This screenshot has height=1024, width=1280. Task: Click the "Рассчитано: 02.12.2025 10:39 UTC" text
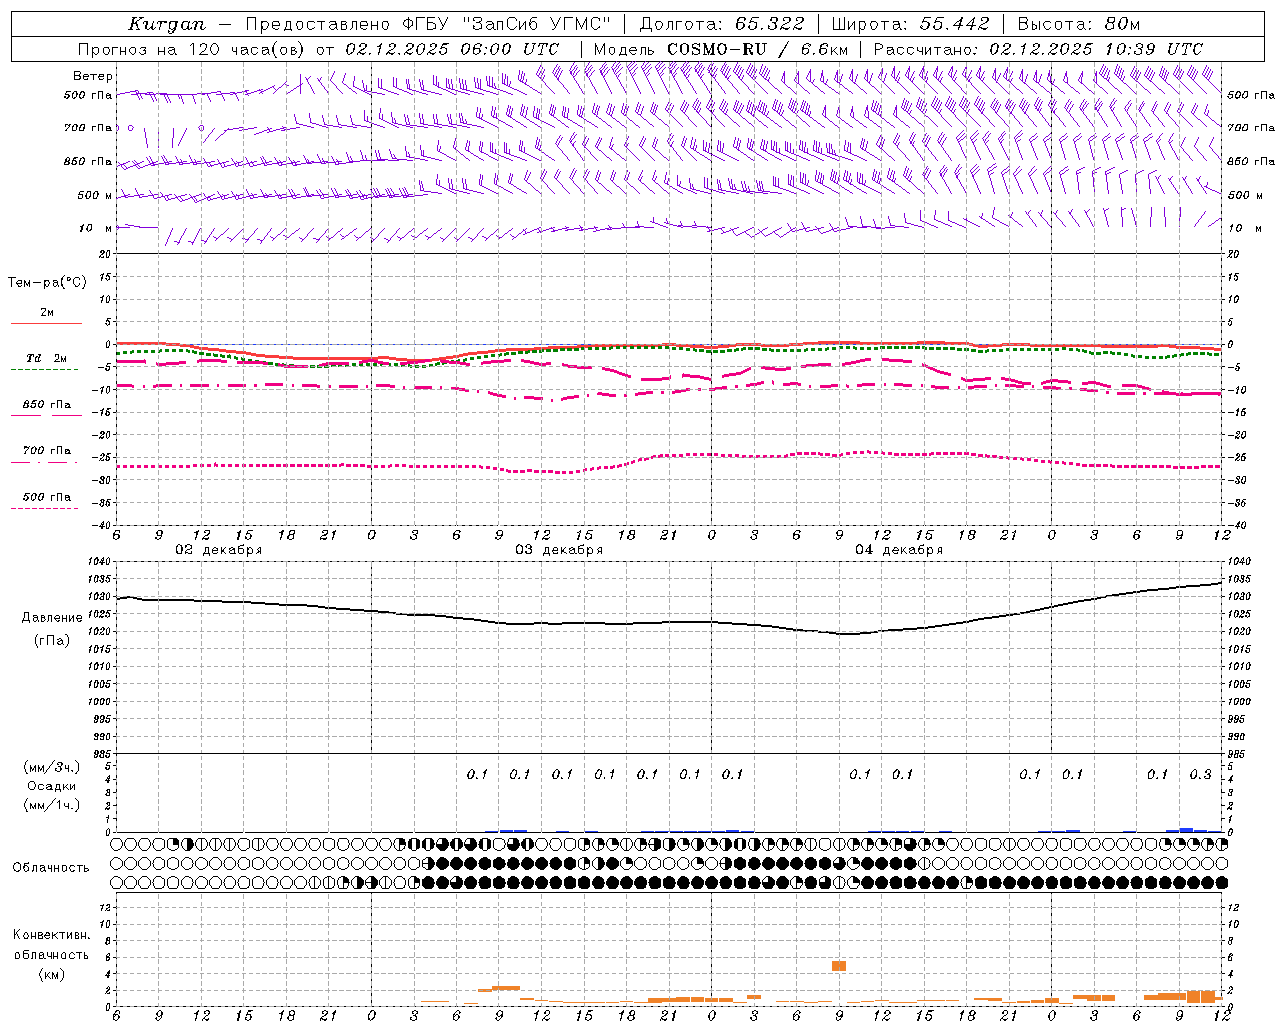click(x=1038, y=48)
